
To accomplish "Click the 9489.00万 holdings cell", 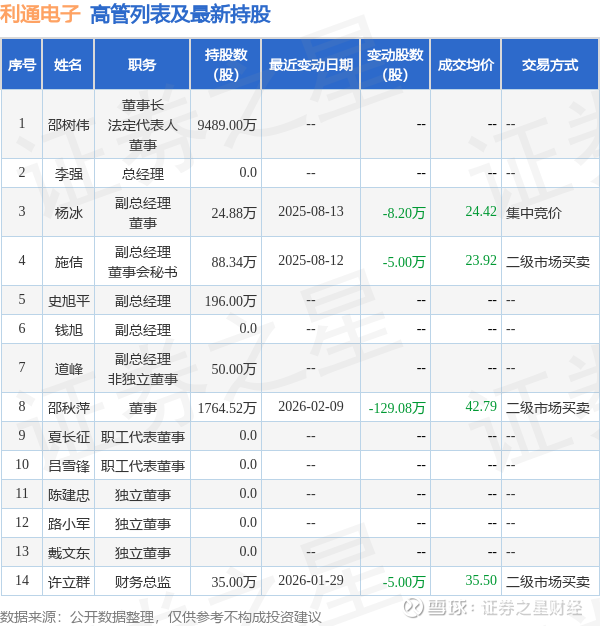I will point(227,125).
